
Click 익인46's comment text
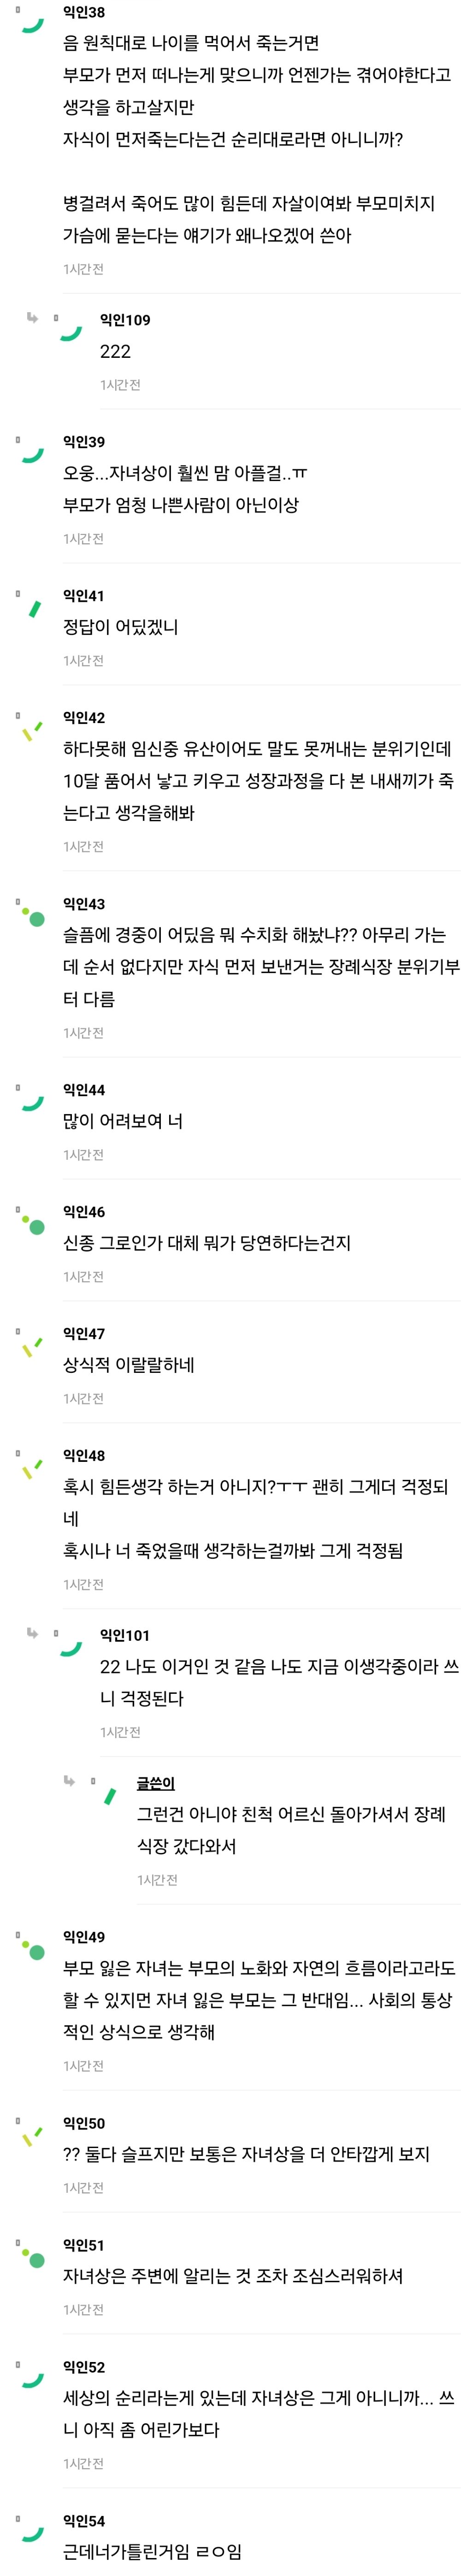pos(207,1243)
